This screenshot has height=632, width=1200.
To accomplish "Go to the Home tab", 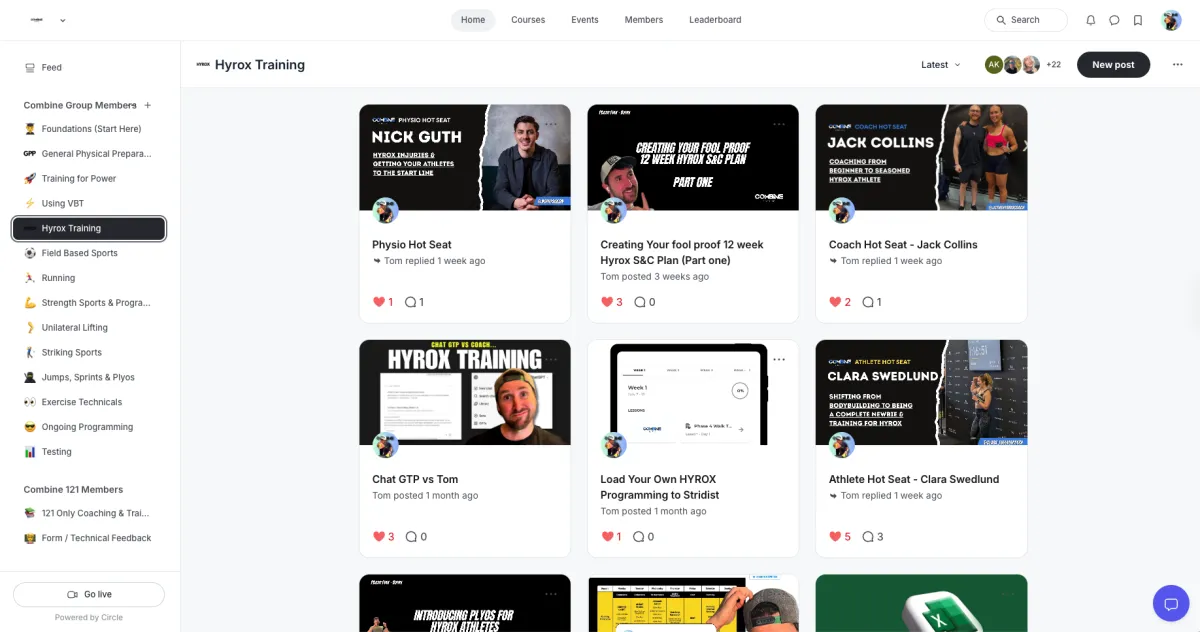I will click(473, 20).
